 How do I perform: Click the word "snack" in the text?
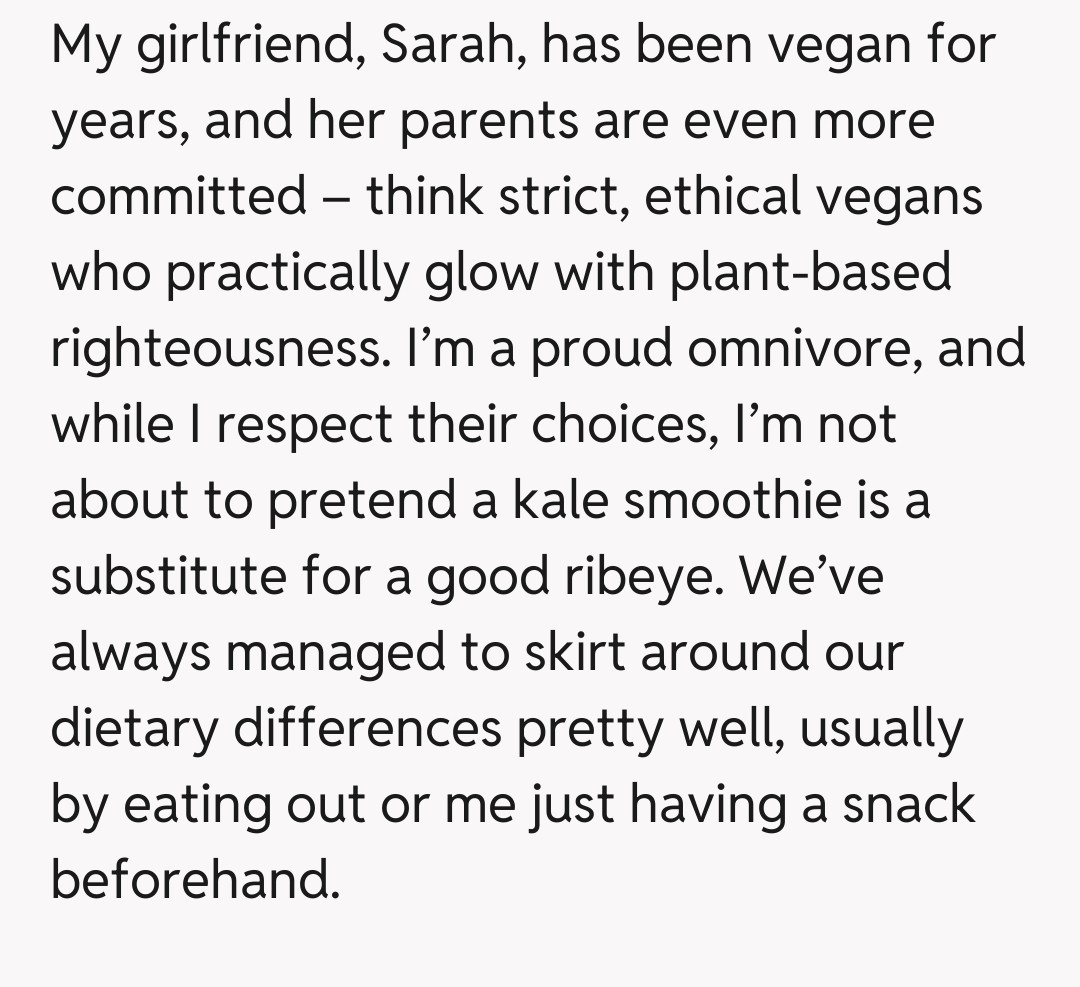tap(908, 805)
